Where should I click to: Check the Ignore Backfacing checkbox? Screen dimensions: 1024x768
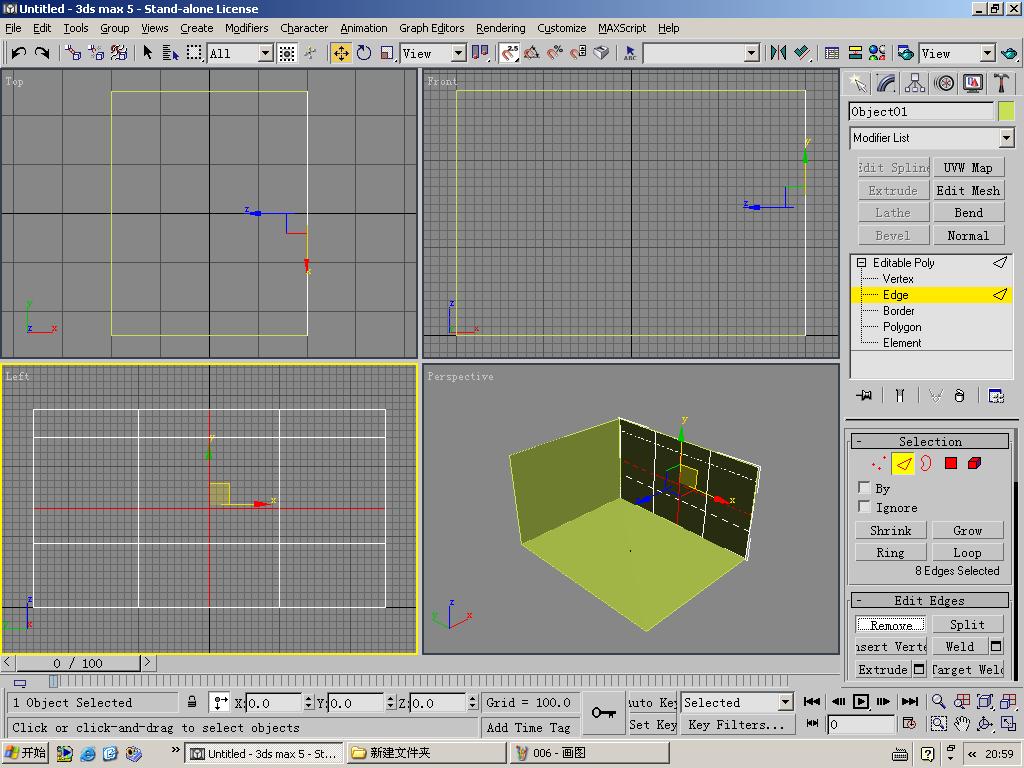click(x=865, y=507)
